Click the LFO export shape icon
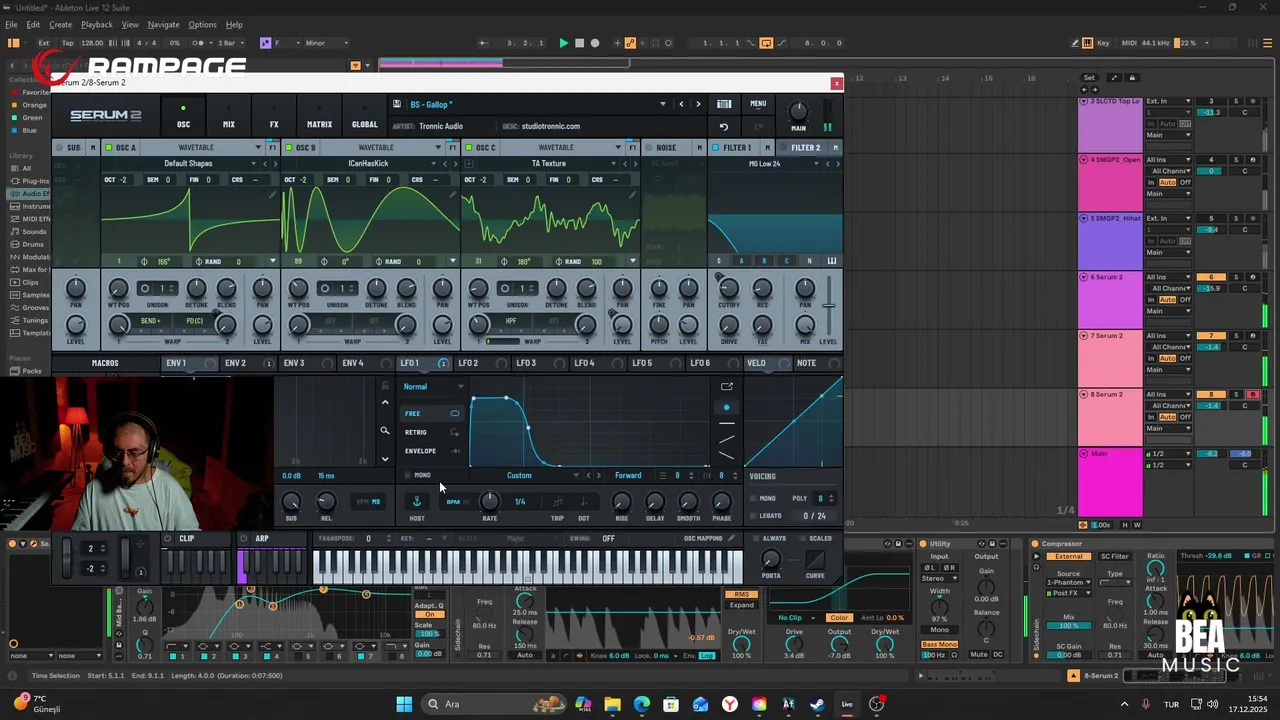This screenshot has width=1280, height=720. tap(727, 387)
